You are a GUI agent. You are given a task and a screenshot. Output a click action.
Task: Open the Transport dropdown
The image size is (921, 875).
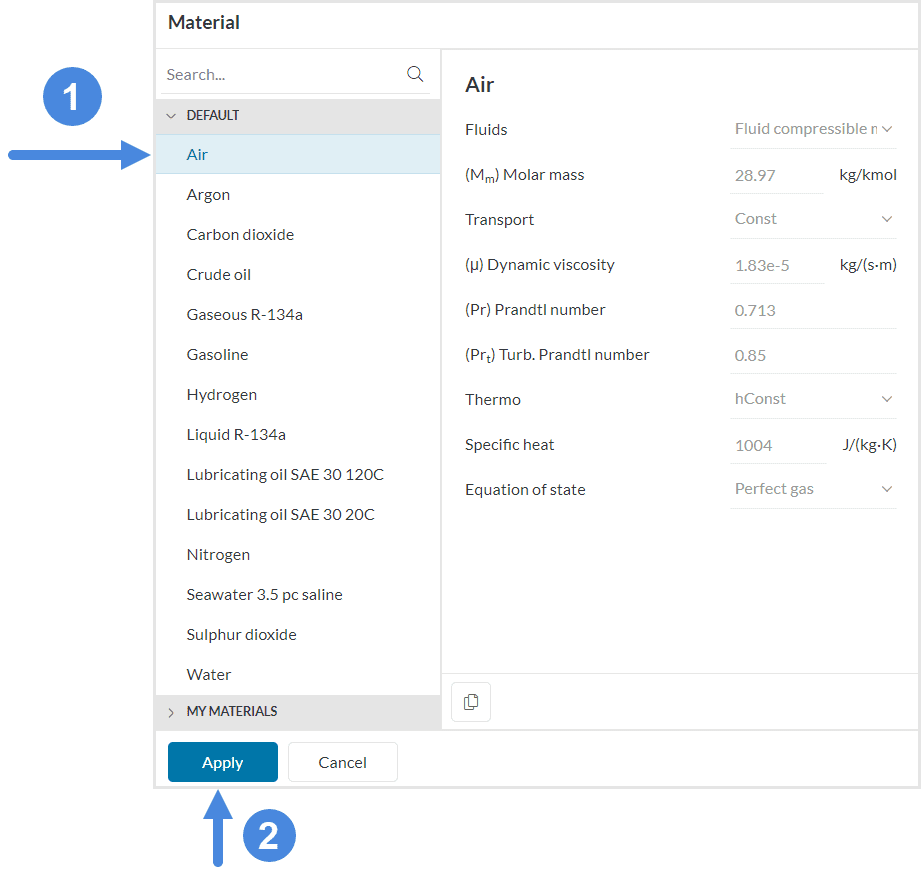pyautogui.click(x=812, y=219)
